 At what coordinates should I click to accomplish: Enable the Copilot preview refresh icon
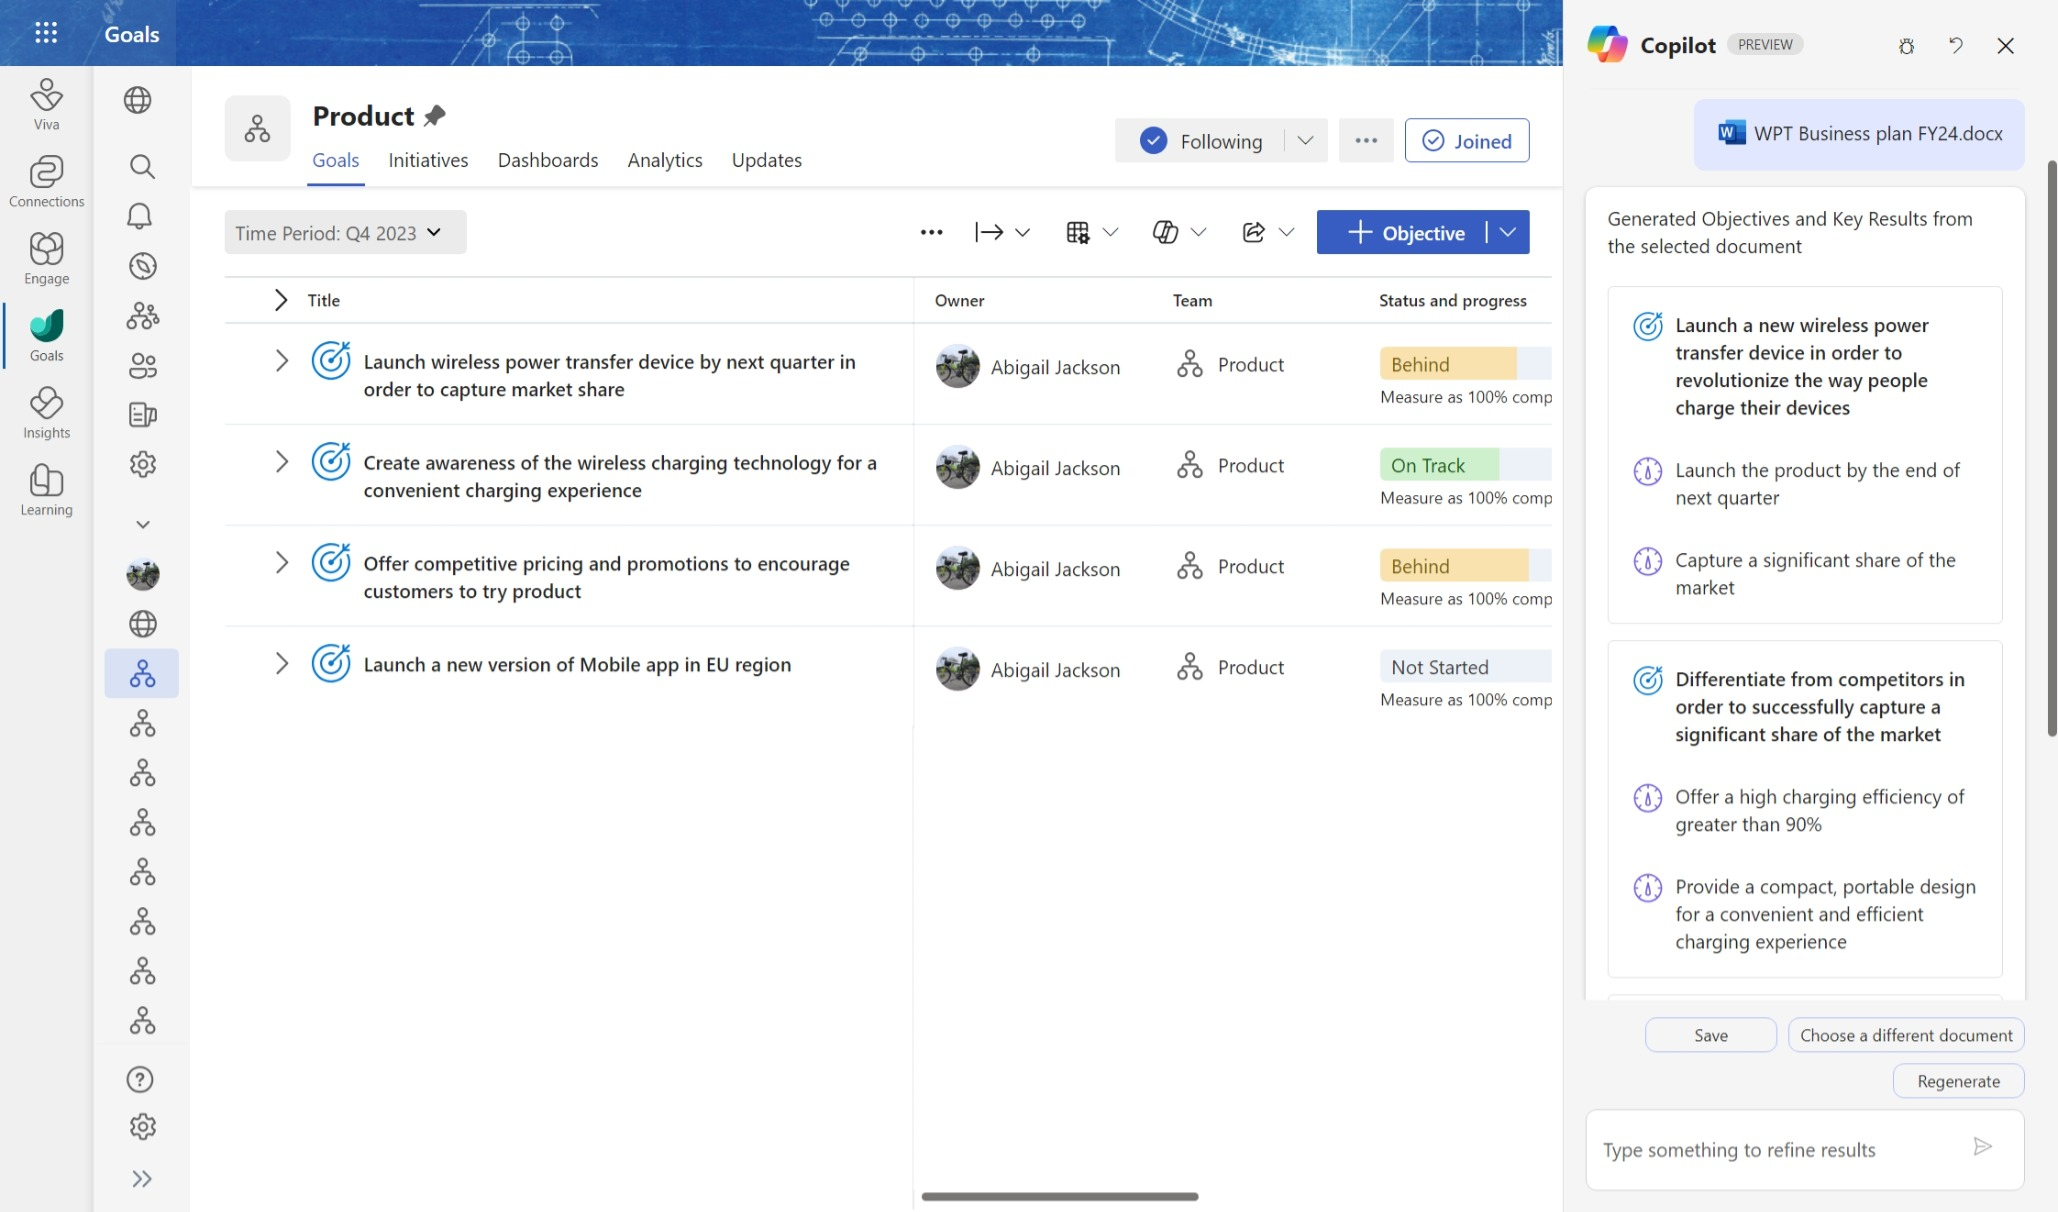pyautogui.click(x=1956, y=46)
